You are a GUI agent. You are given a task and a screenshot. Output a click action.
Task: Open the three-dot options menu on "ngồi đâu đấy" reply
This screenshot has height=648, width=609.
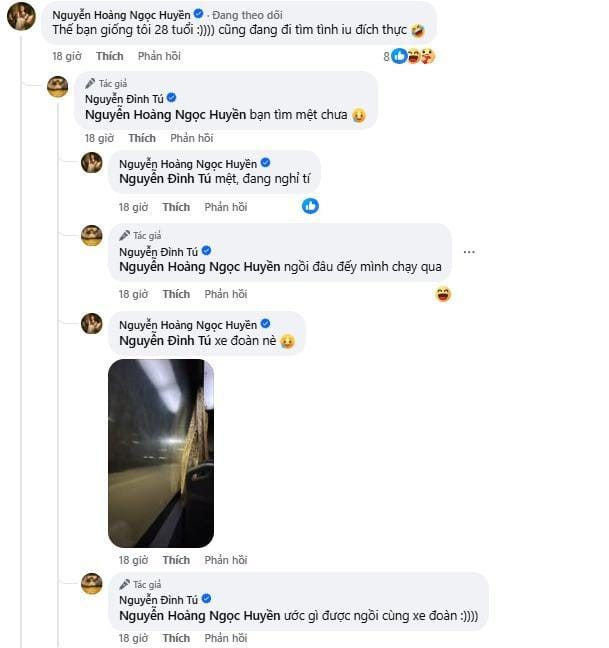click(x=470, y=252)
